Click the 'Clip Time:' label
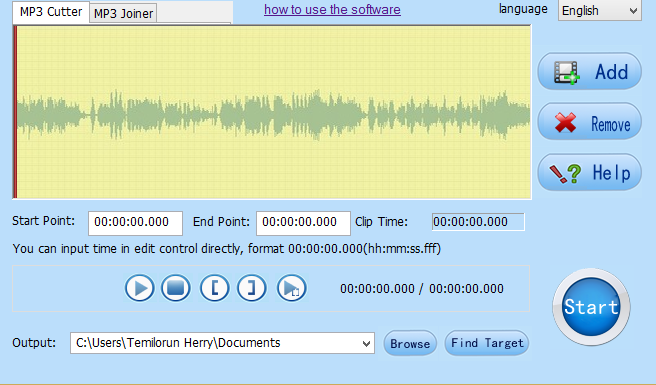The width and height of the screenshot is (656, 385). [381, 221]
